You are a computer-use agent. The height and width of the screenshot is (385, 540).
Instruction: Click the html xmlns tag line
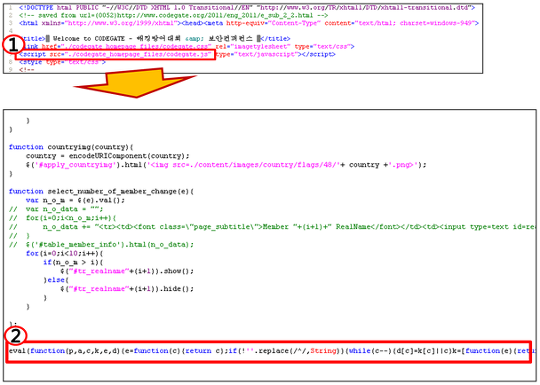coord(249,23)
